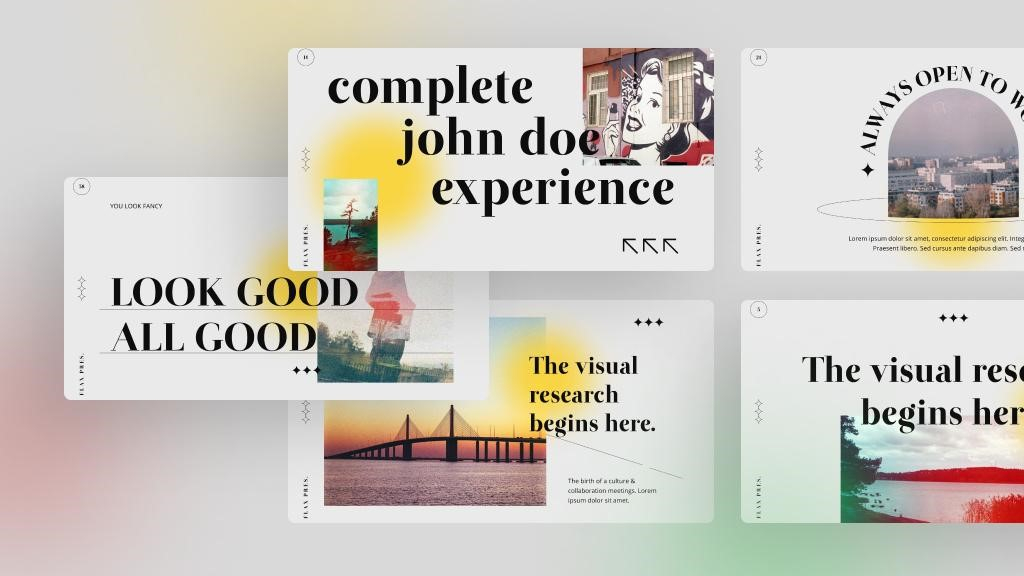Click the vertical "FLAX PRES." label on the LOOK GOOD slide

pos(82,374)
